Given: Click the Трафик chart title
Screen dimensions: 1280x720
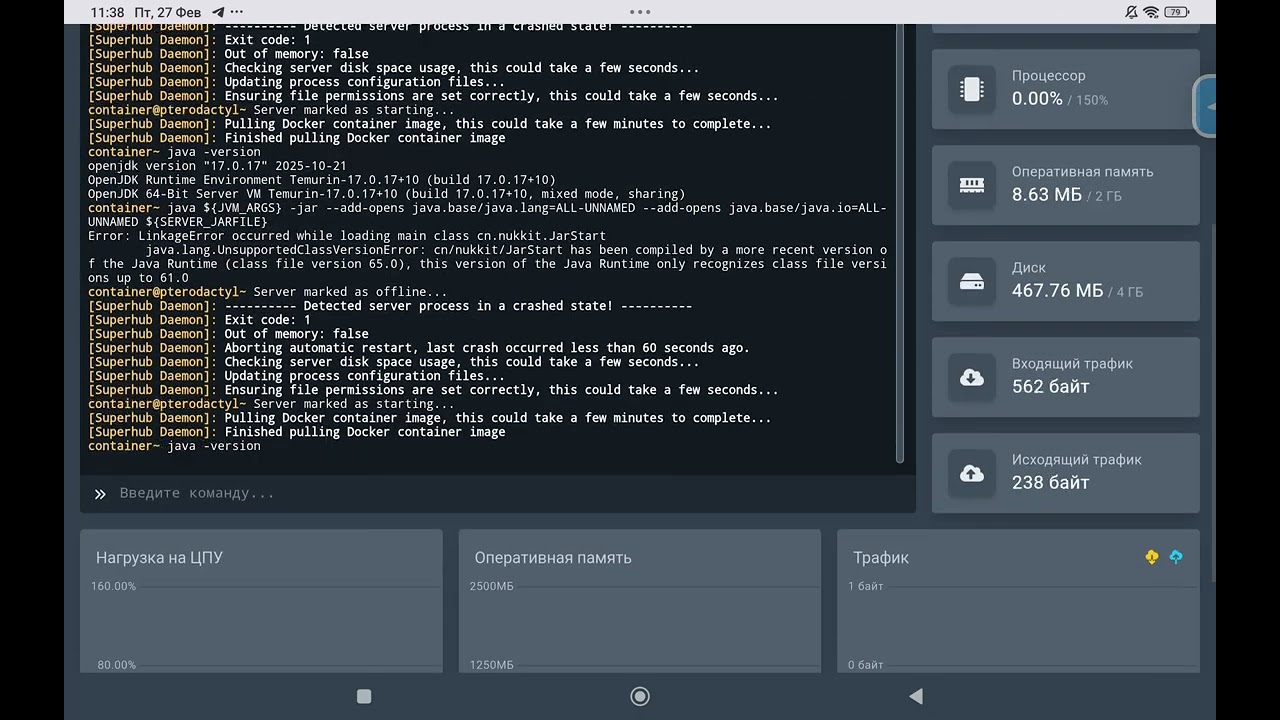Looking at the screenshot, I should (x=881, y=558).
